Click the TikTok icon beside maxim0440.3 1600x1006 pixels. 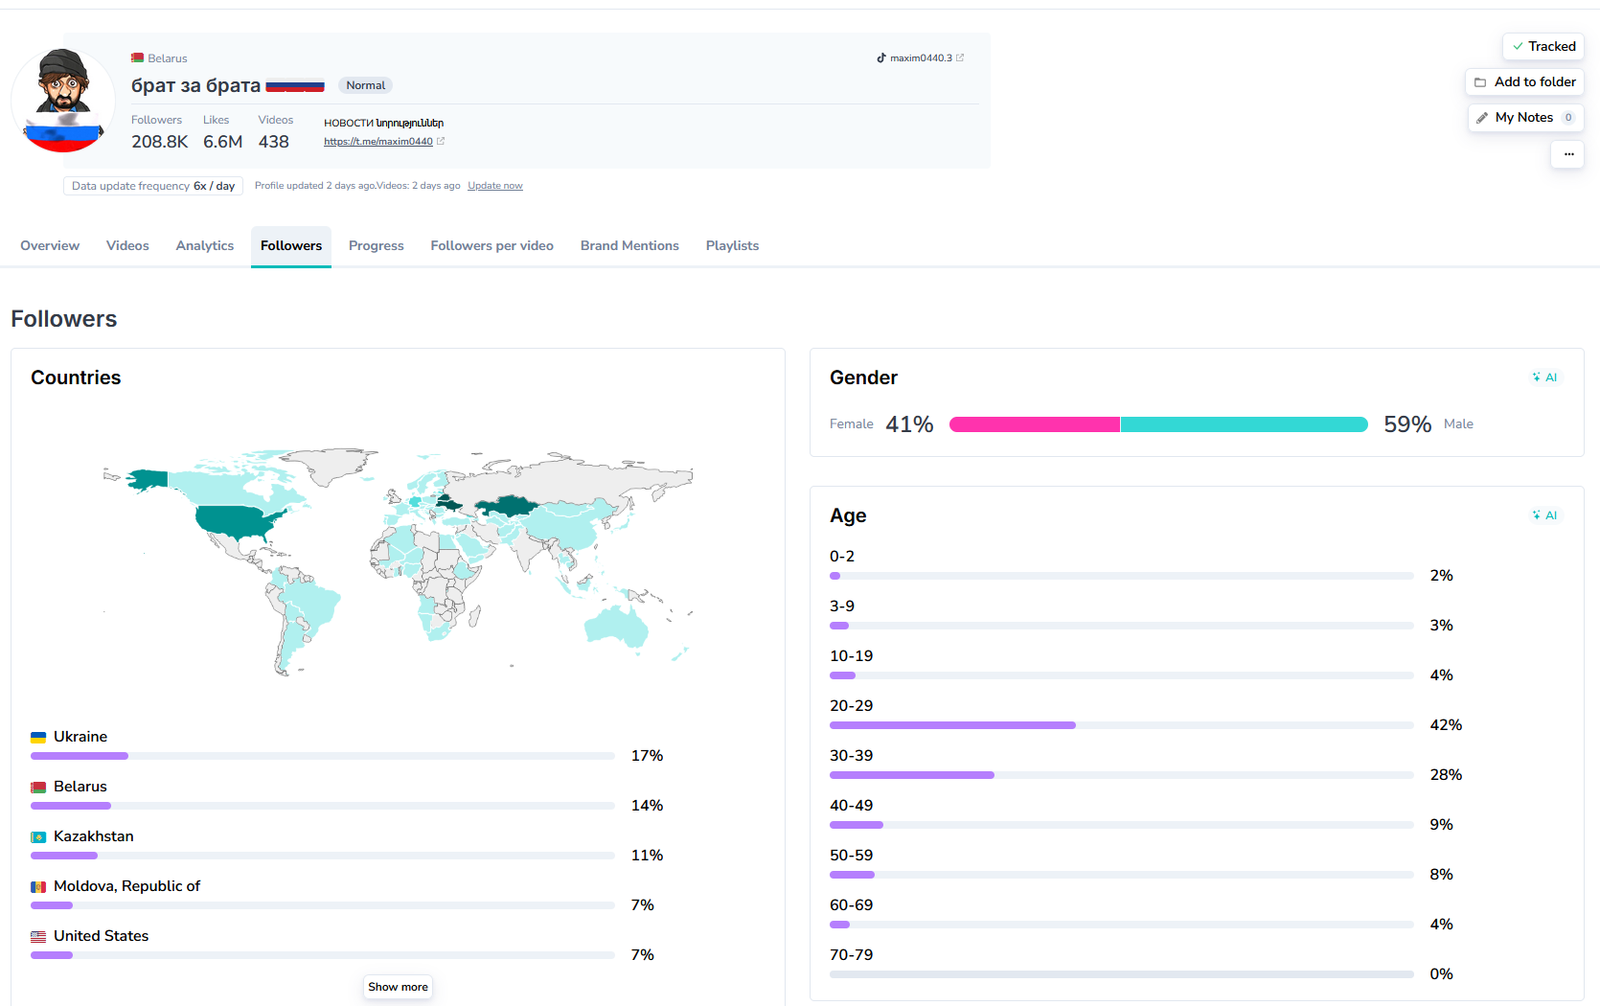(881, 58)
